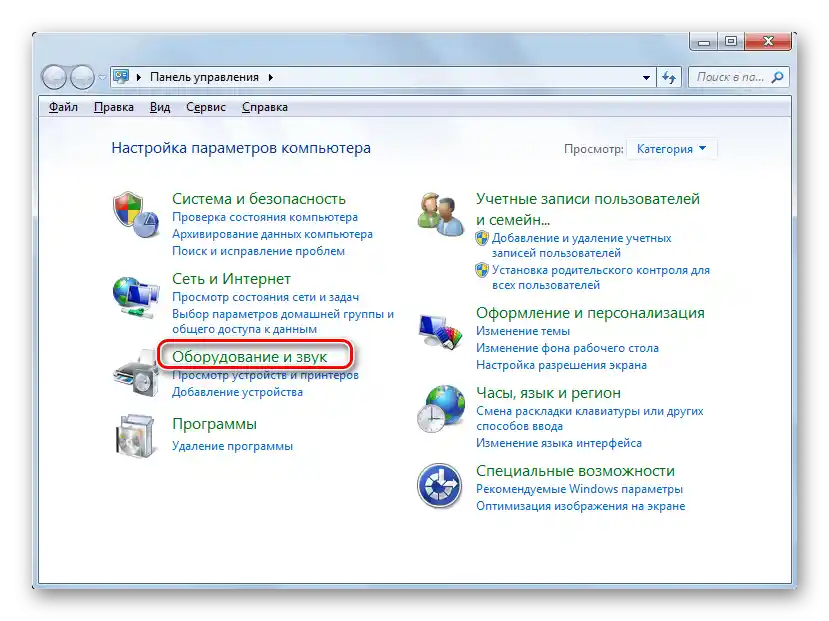Minimize the Control Panel window
Image resolution: width=829 pixels, height=621 pixels.
pos(704,42)
